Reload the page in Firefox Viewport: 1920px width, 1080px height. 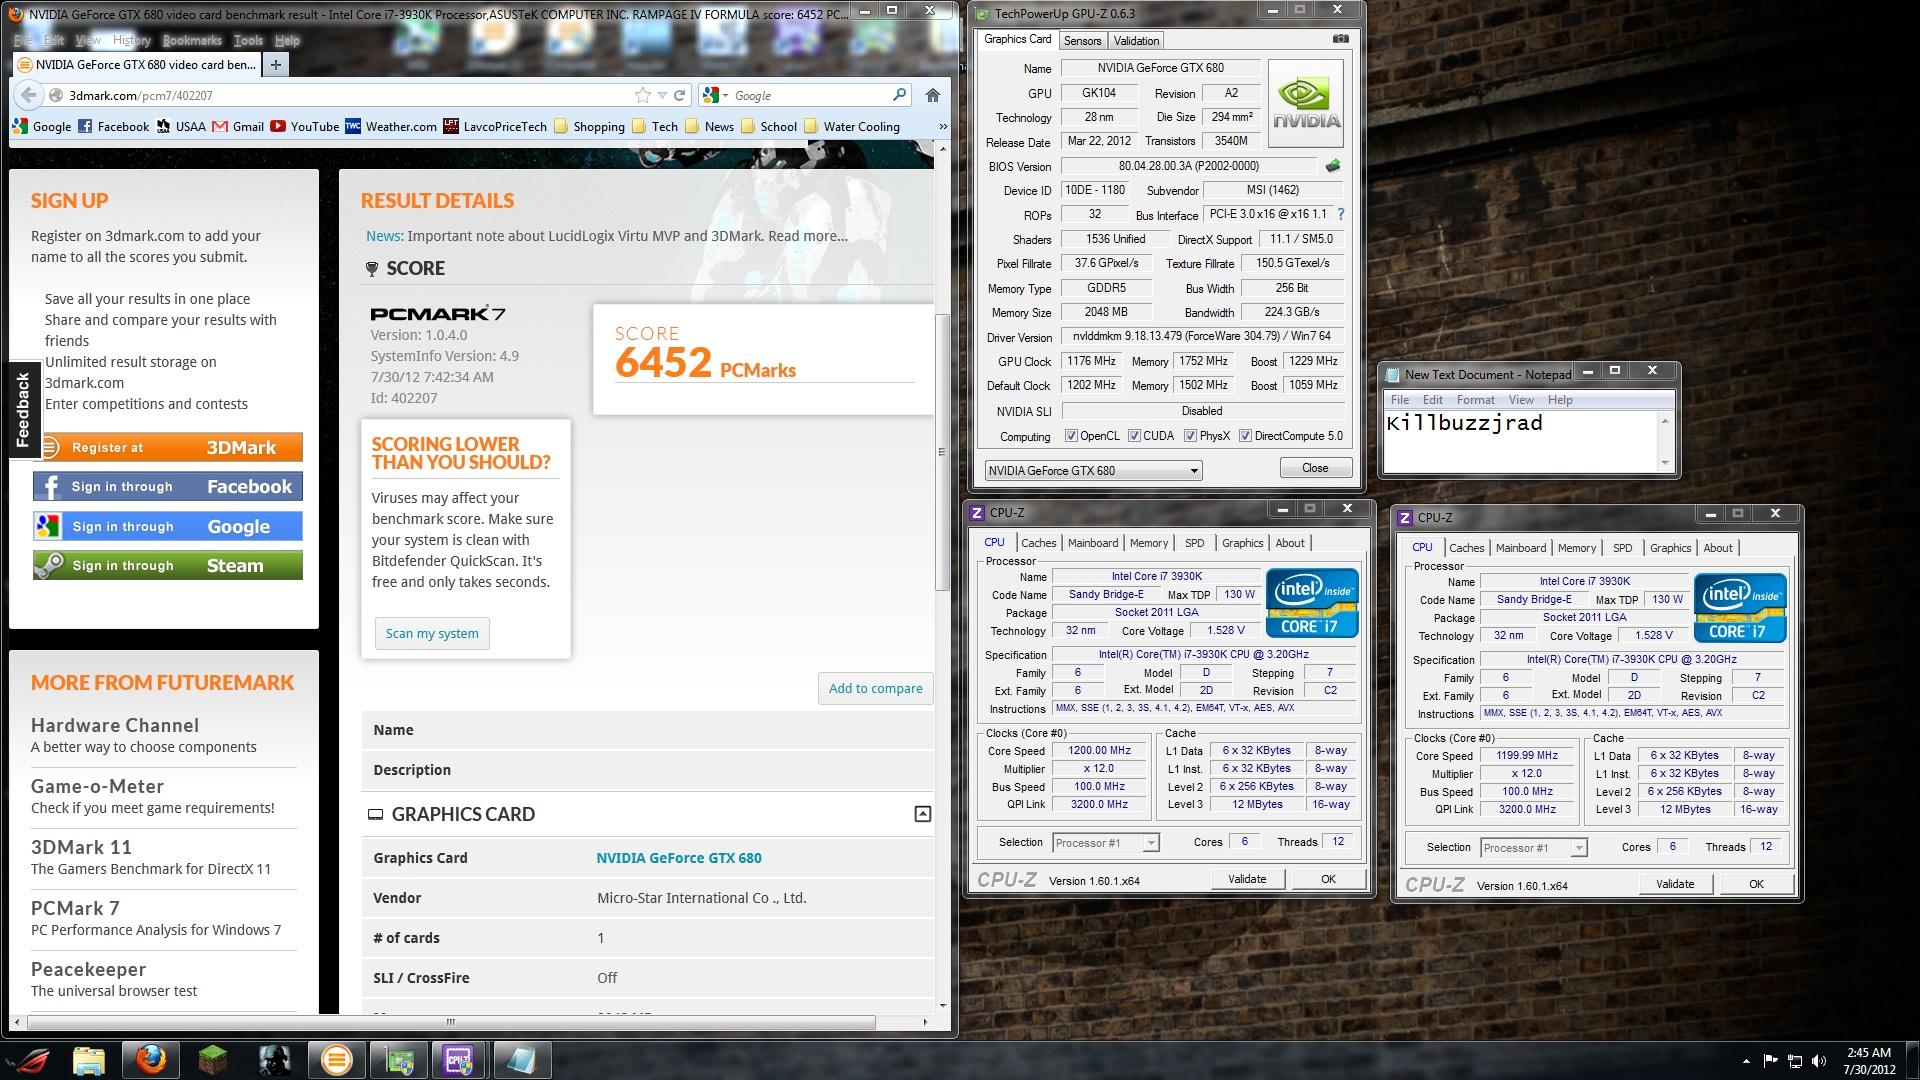tap(680, 95)
